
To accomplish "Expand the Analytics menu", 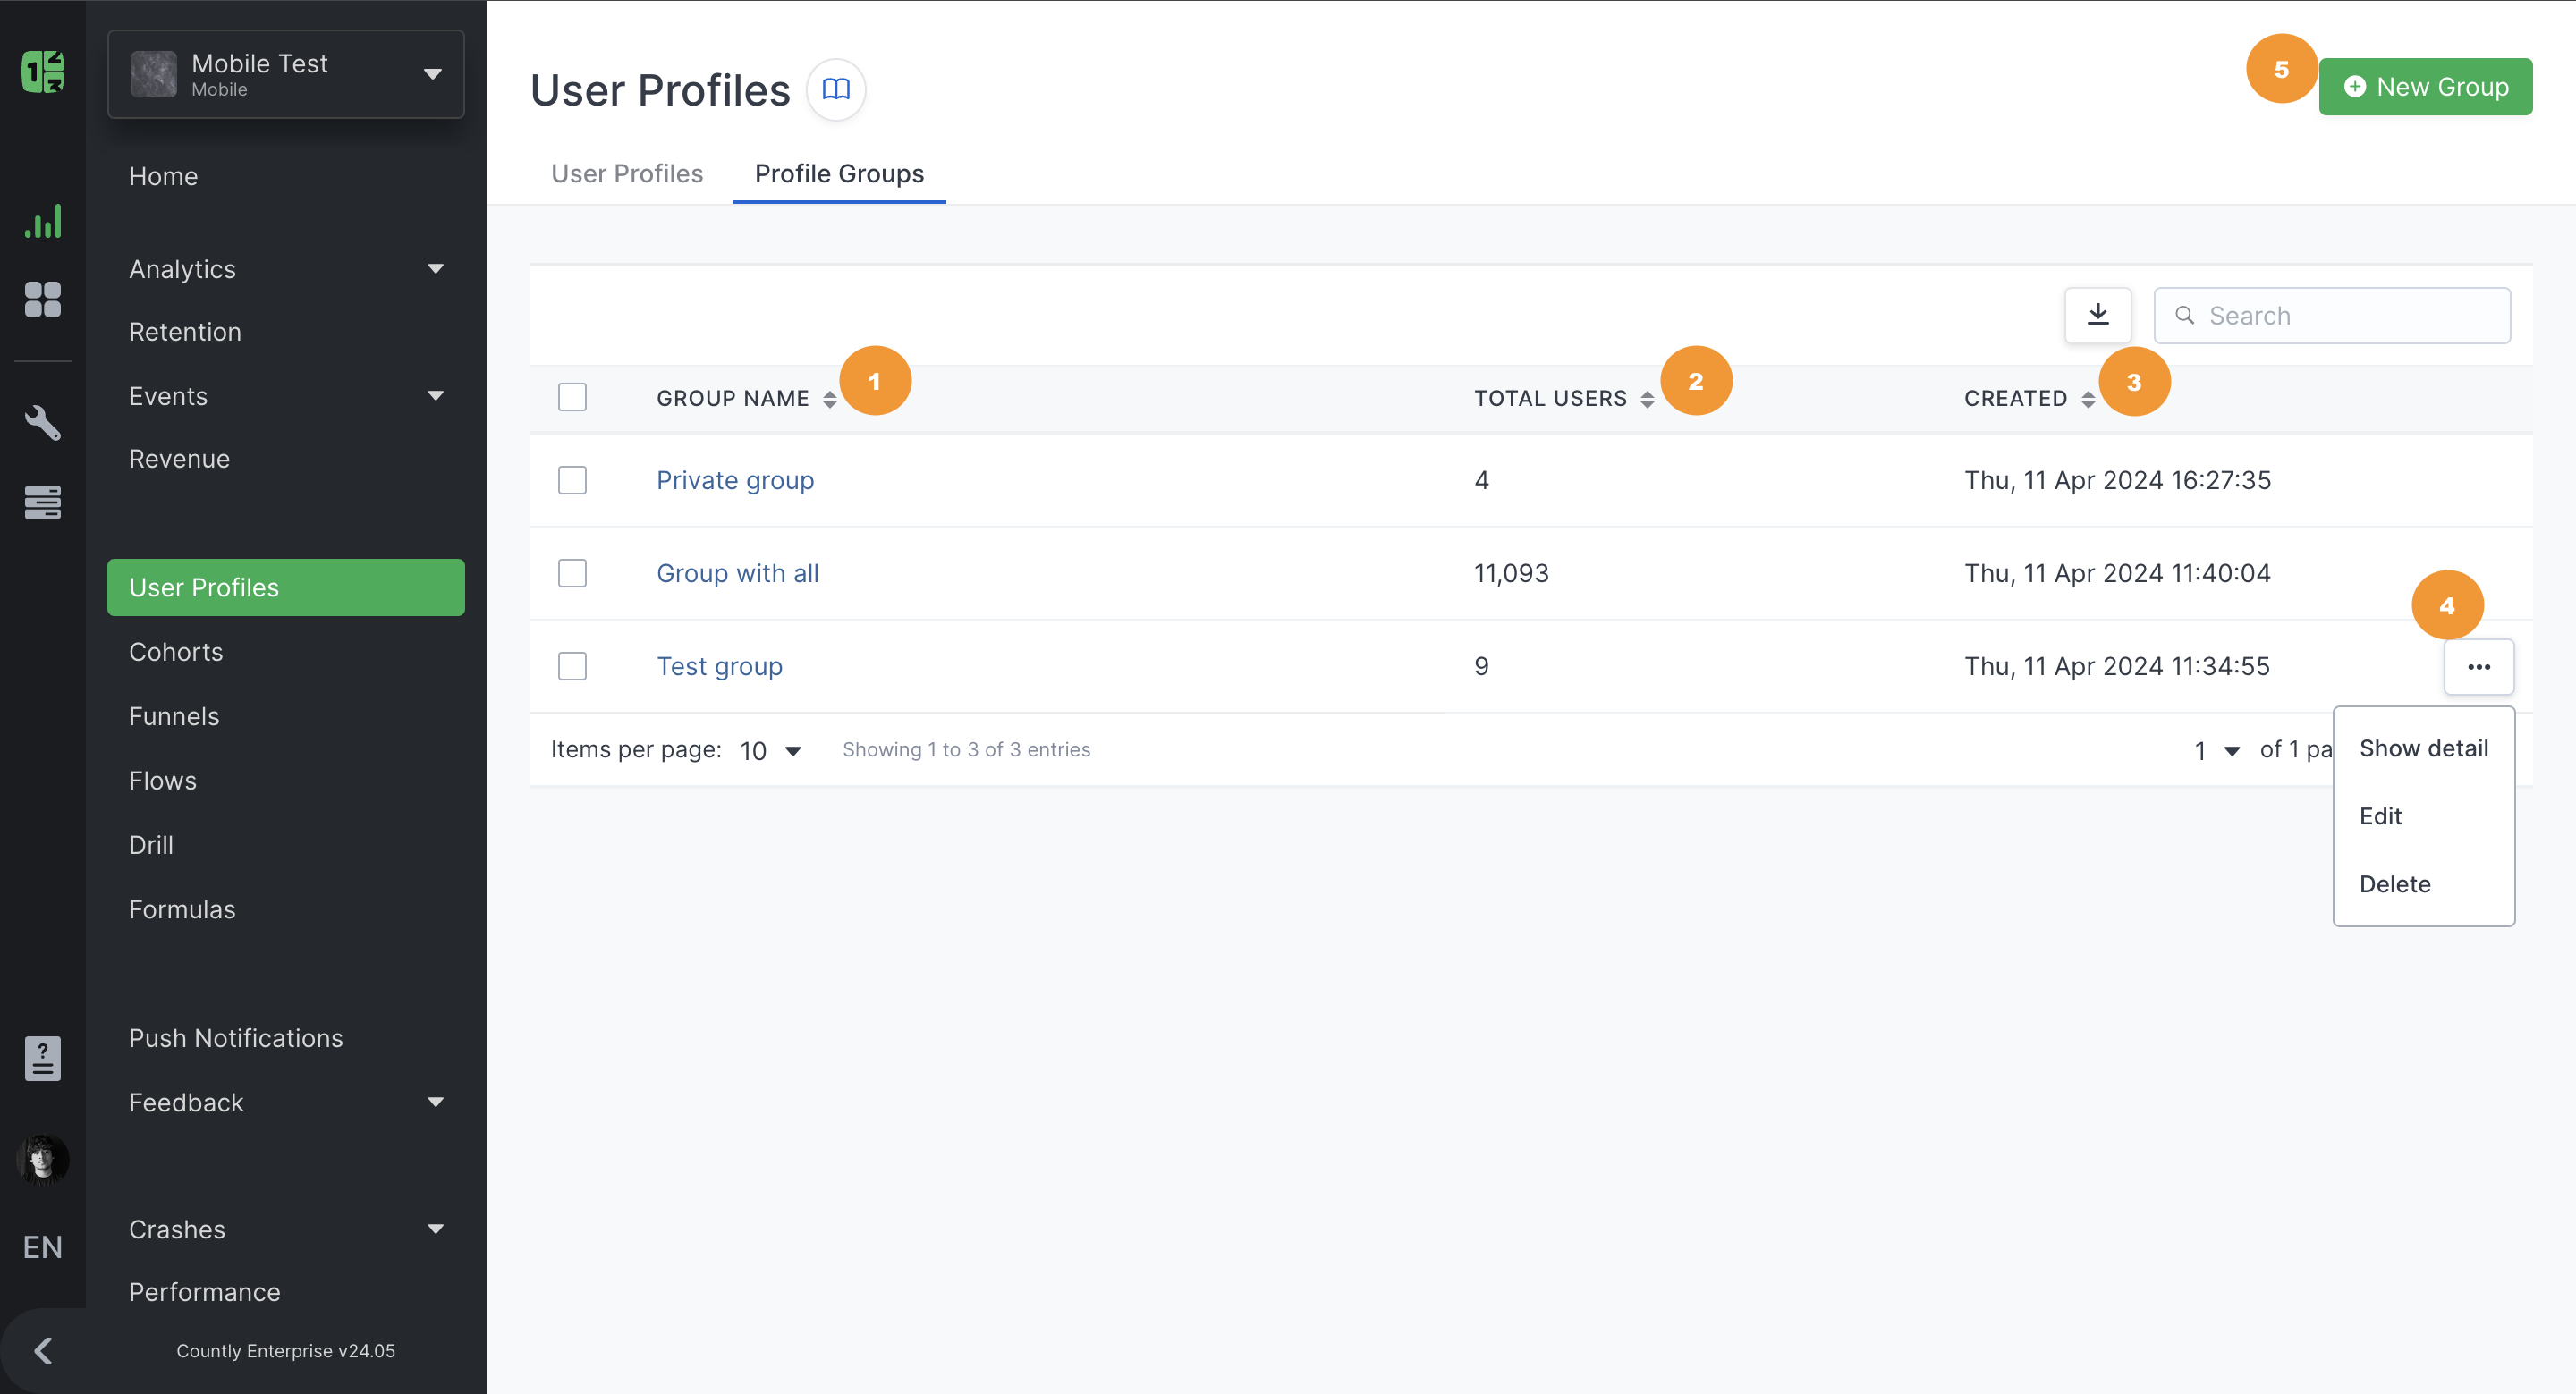I will tap(286, 269).
